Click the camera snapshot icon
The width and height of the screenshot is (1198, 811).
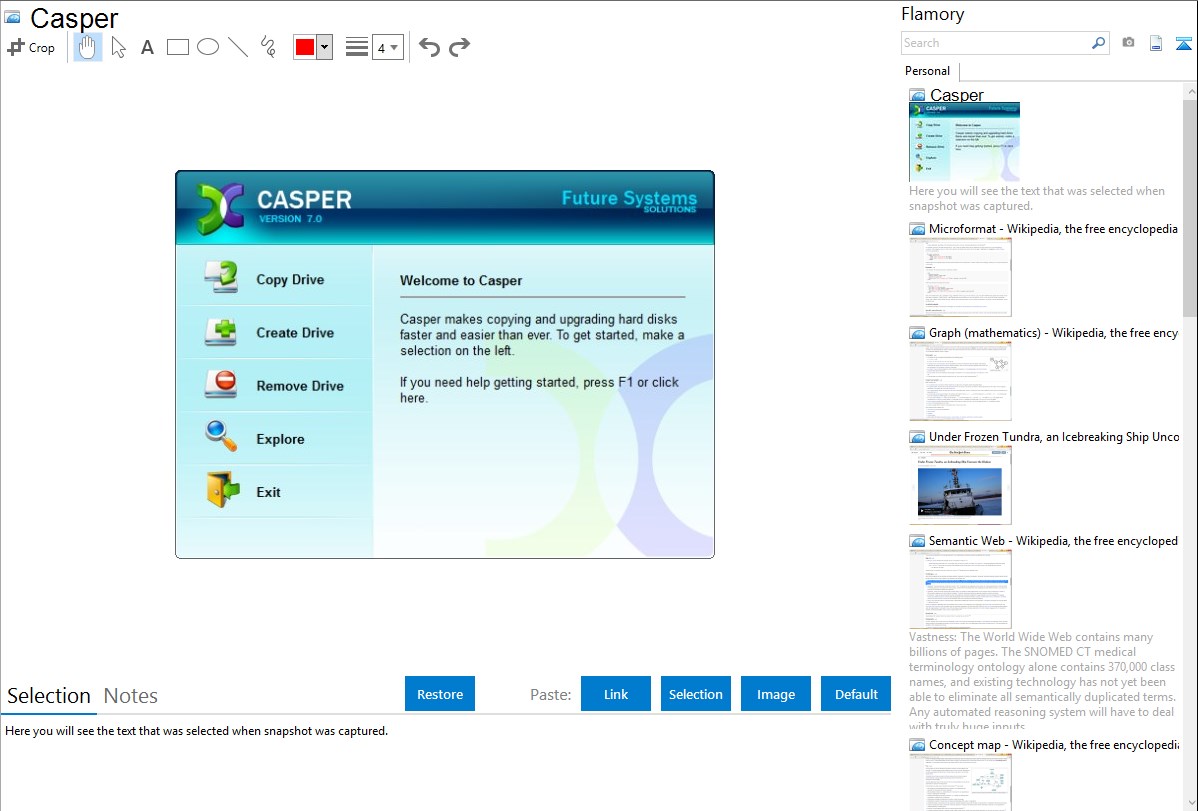1128,43
